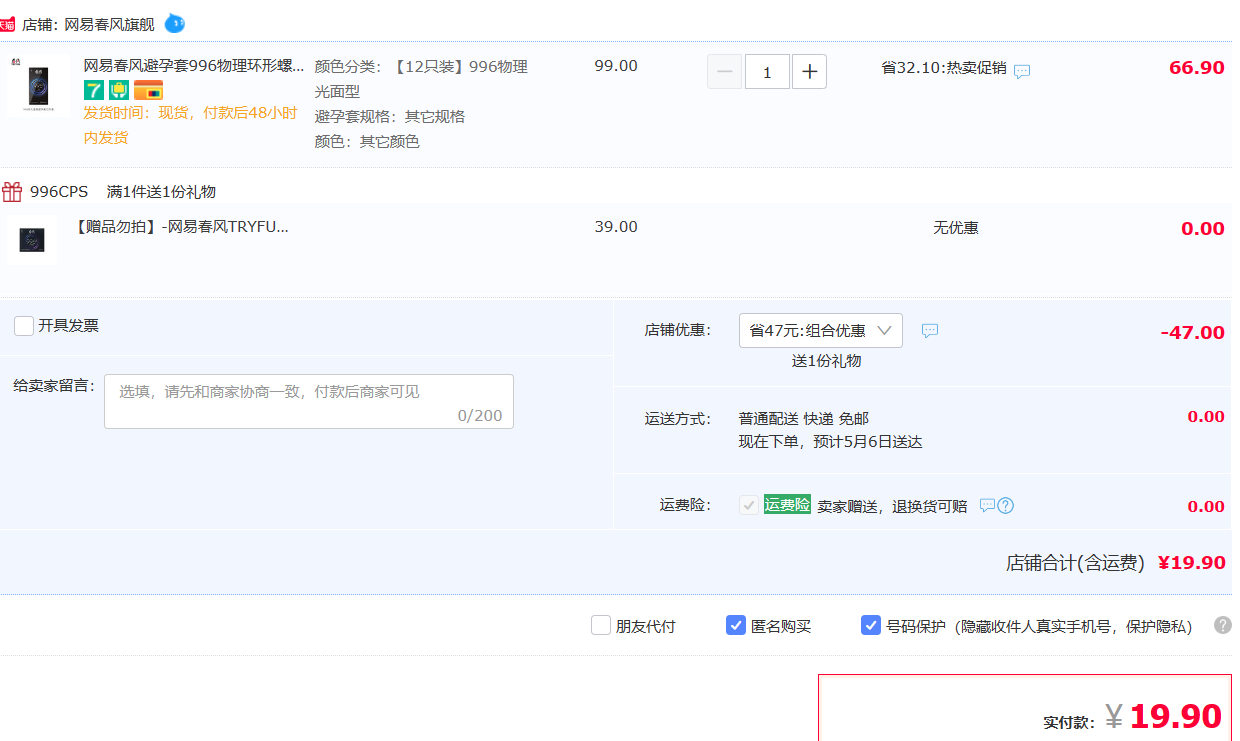The width and height of the screenshot is (1240, 741).
Task: Click the comment icon next to store discount dropdown
Action: click(x=930, y=331)
